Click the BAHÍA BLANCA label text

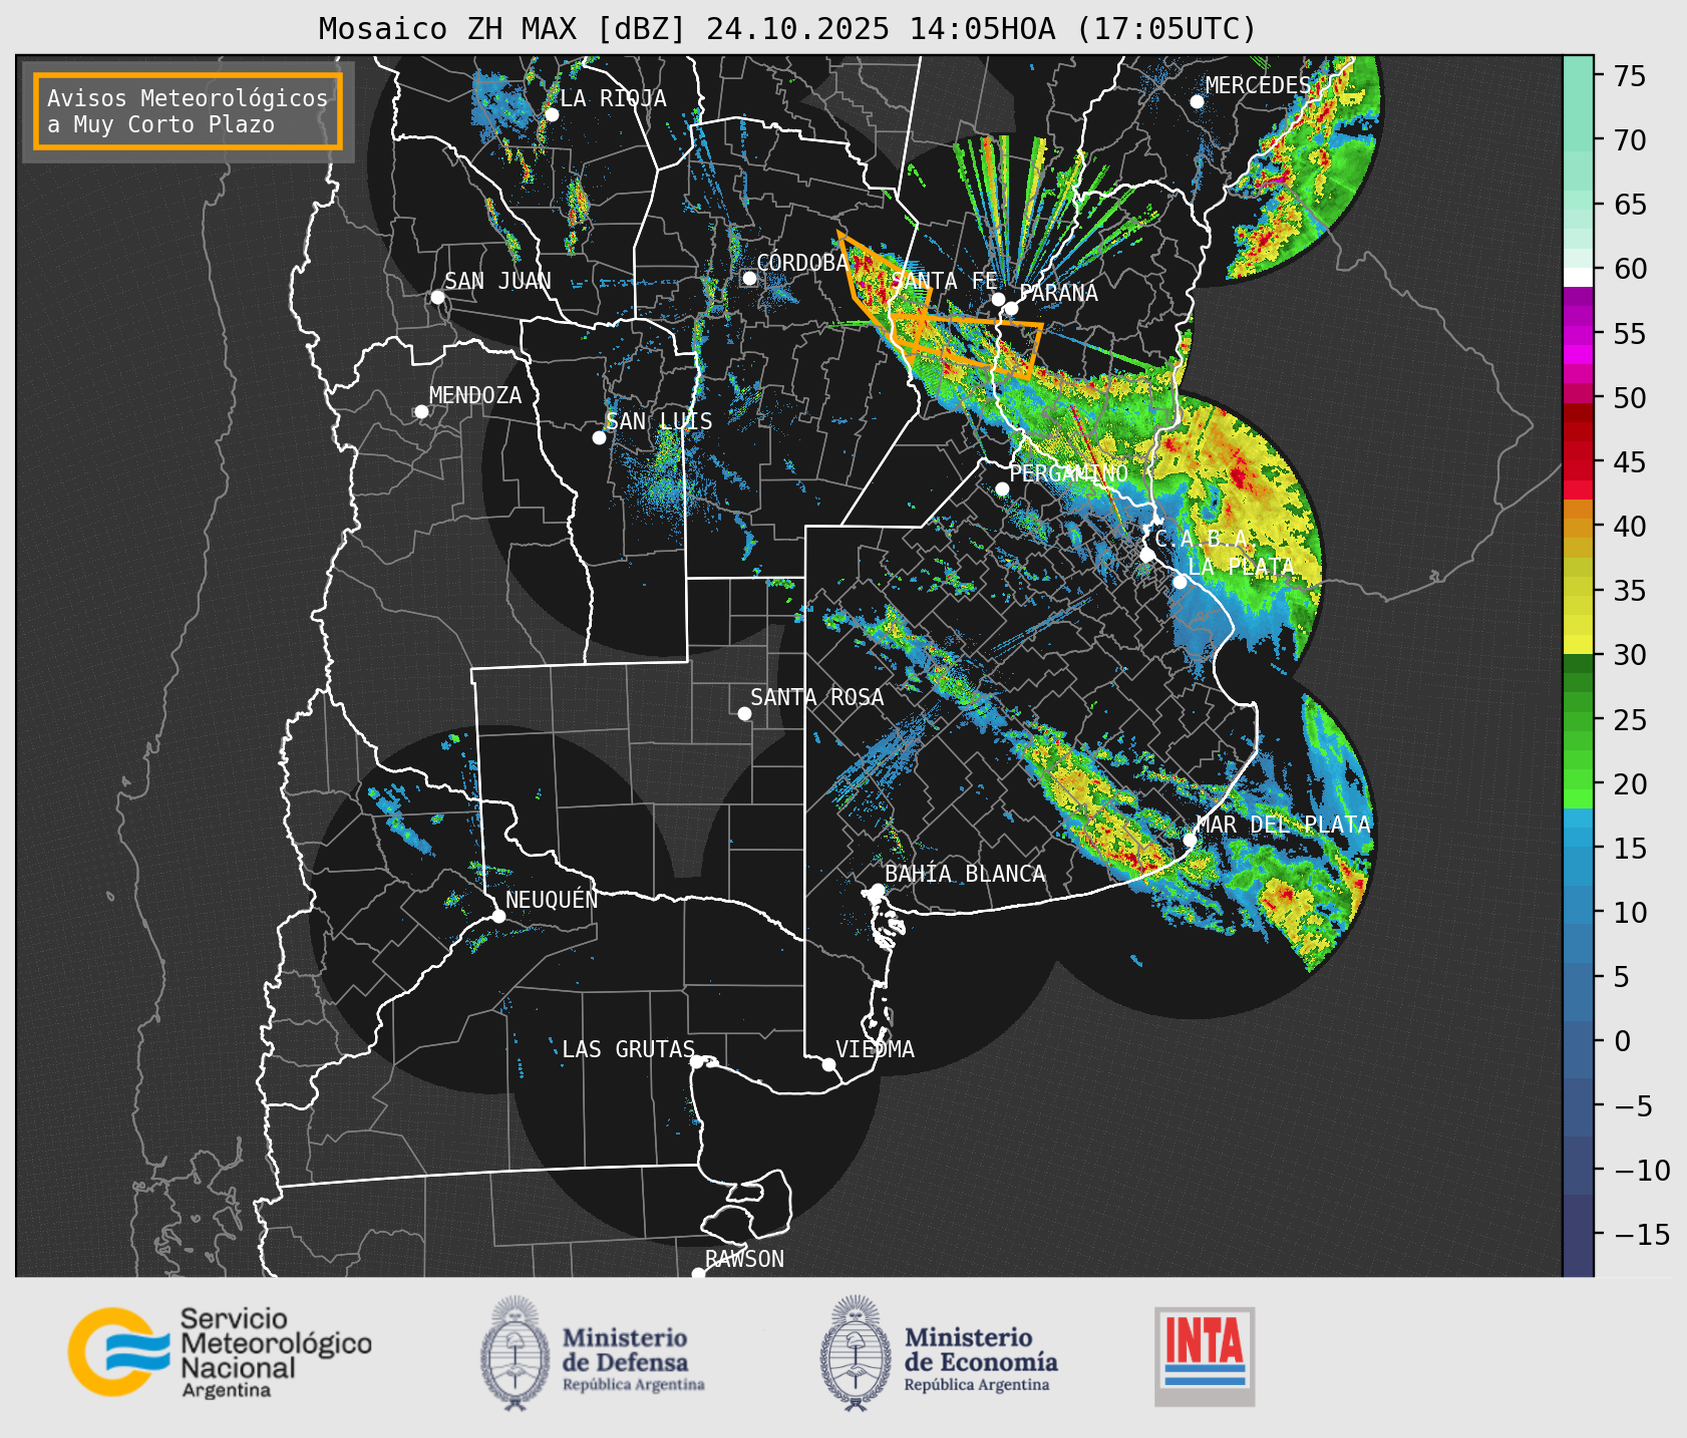(x=965, y=874)
